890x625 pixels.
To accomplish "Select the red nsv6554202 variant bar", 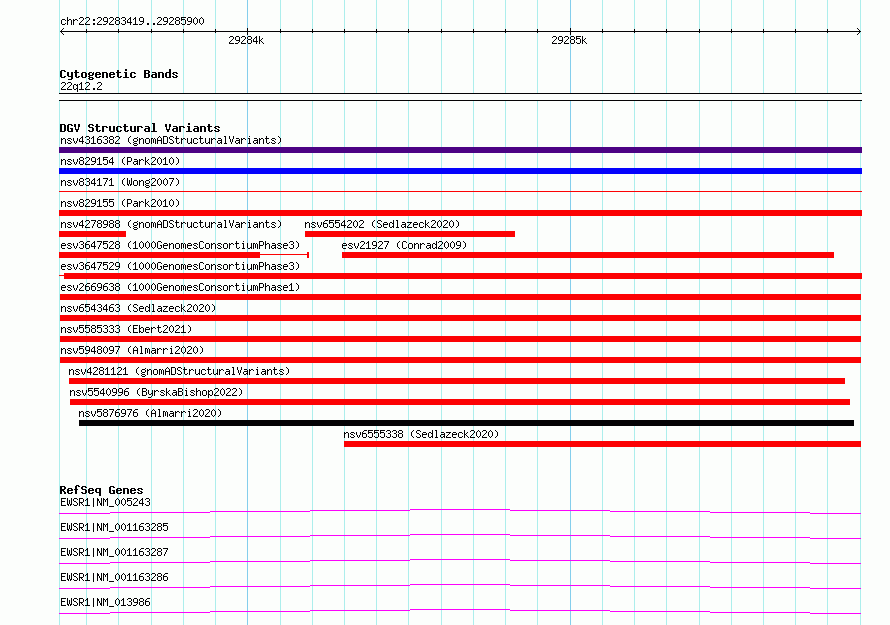I will 410,234.
